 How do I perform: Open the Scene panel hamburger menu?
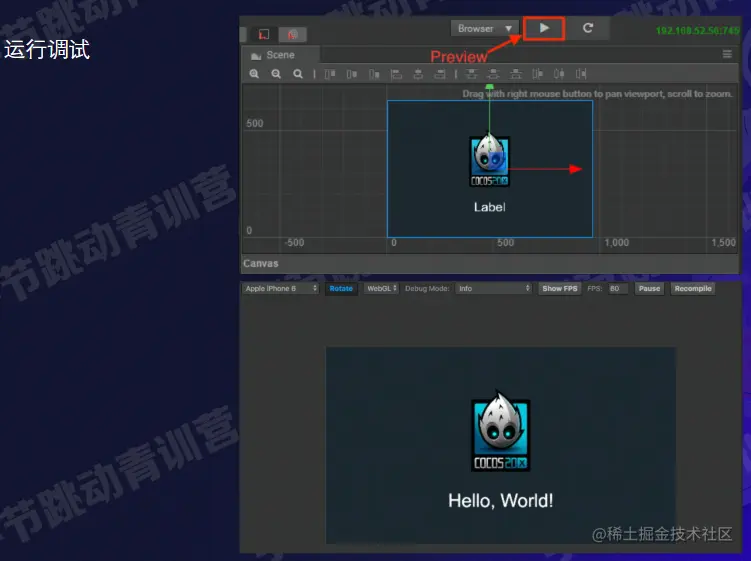tap(727, 54)
